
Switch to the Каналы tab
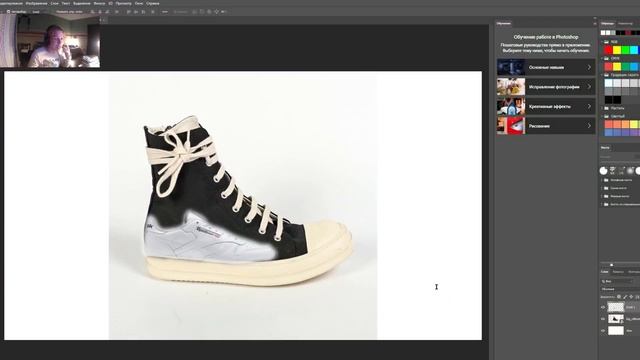click(618, 272)
